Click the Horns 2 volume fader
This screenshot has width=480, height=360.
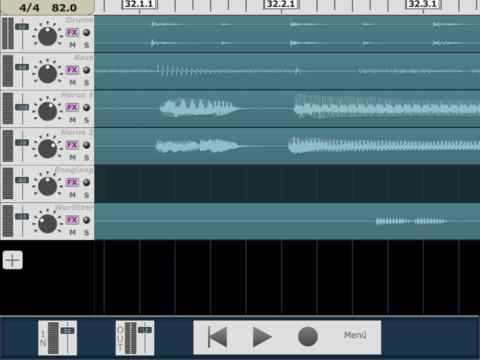coord(22,143)
